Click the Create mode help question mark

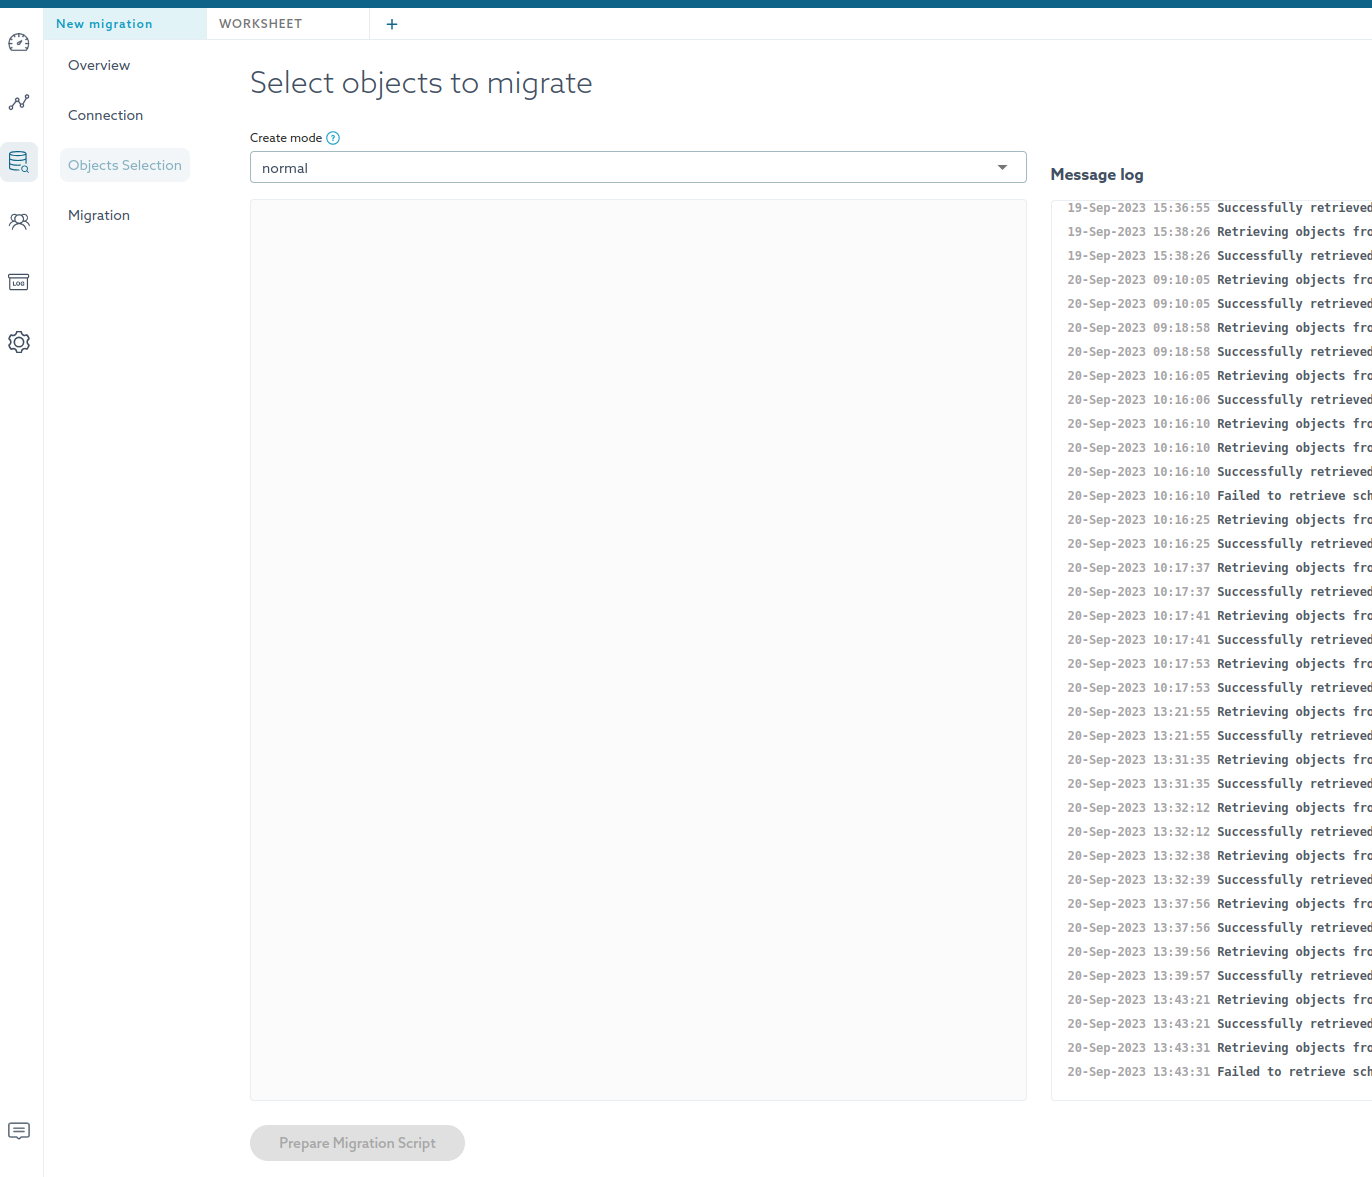pyautogui.click(x=333, y=138)
